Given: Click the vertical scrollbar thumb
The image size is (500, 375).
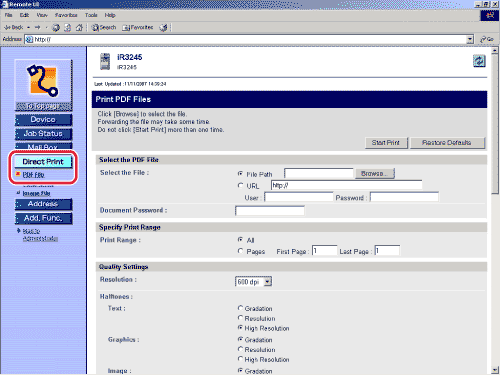Looking at the screenshot, I should pyautogui.click(x=495, y=123).
